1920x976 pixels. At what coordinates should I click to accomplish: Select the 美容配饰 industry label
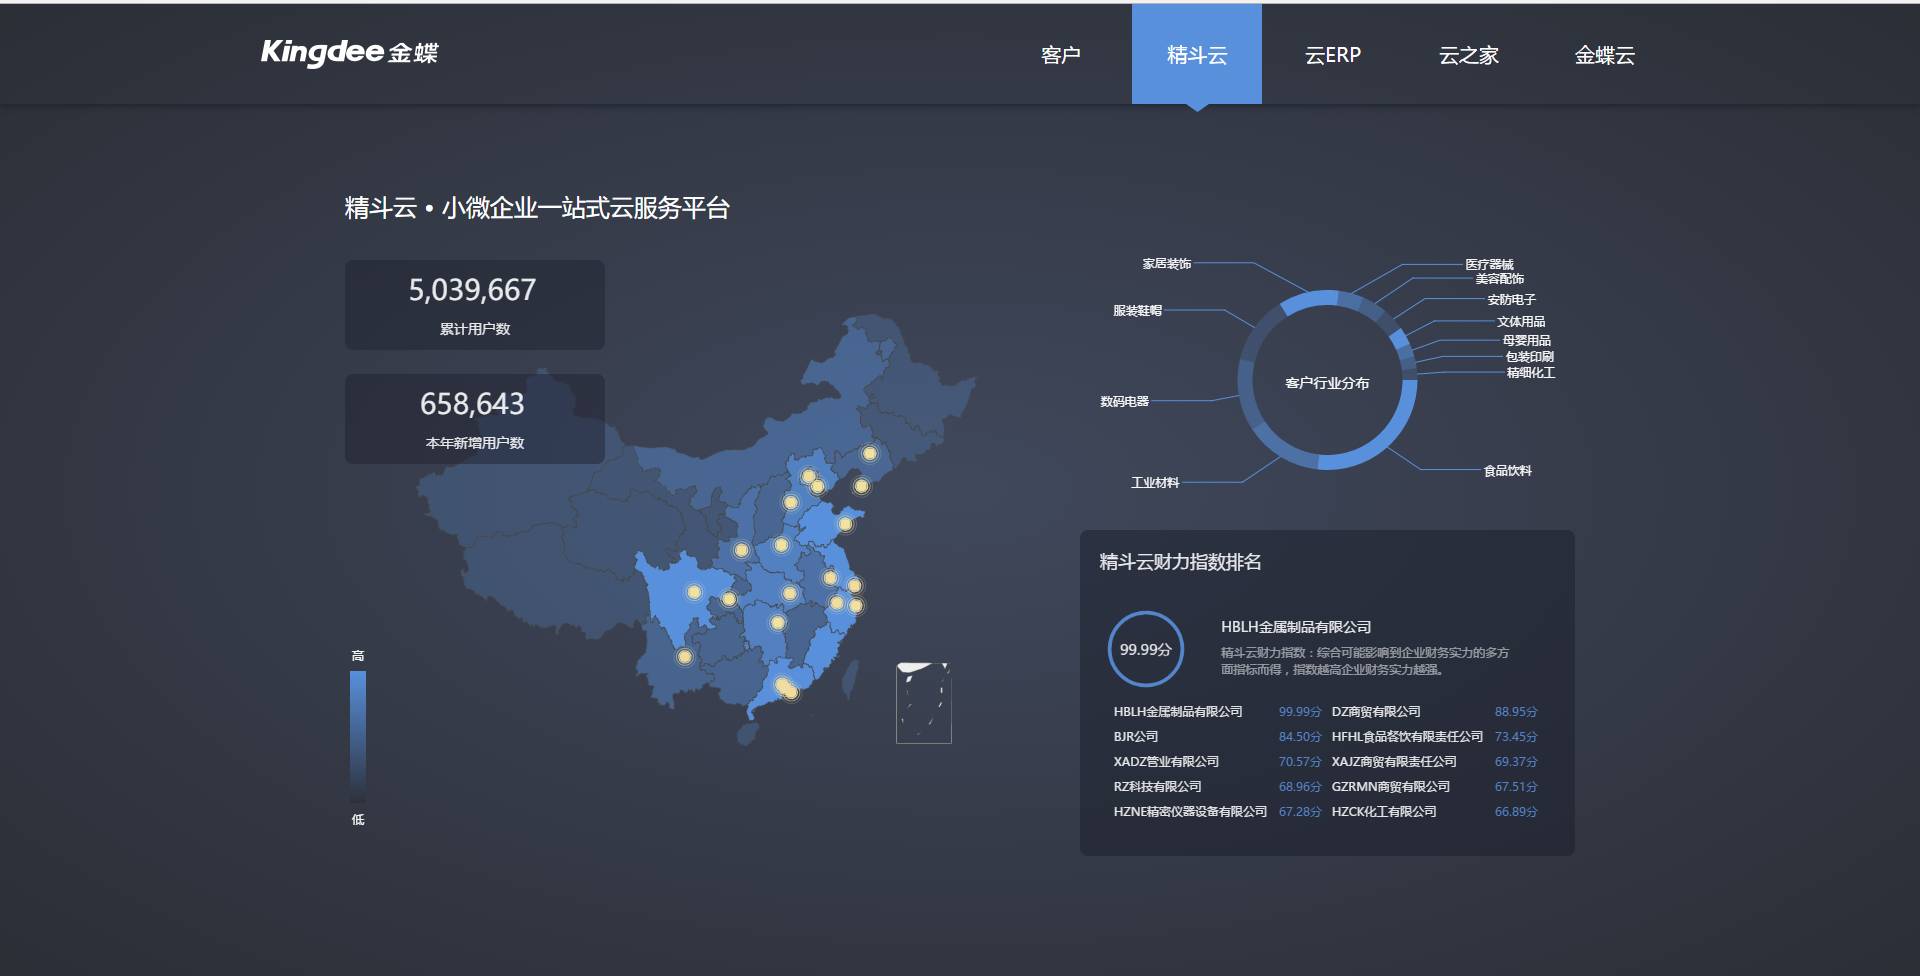(1500, 279)
